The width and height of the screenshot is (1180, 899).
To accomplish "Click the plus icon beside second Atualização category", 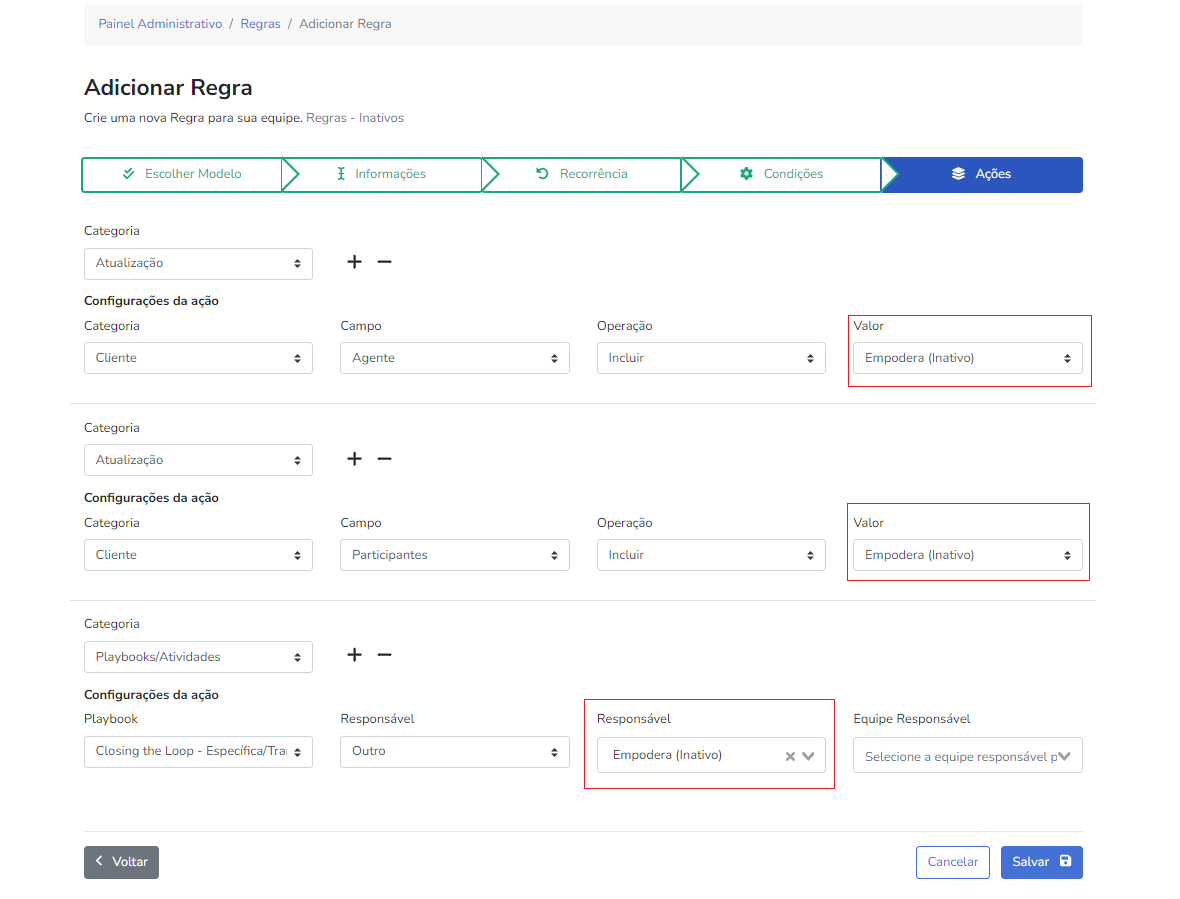I will [x=354, y=459].
